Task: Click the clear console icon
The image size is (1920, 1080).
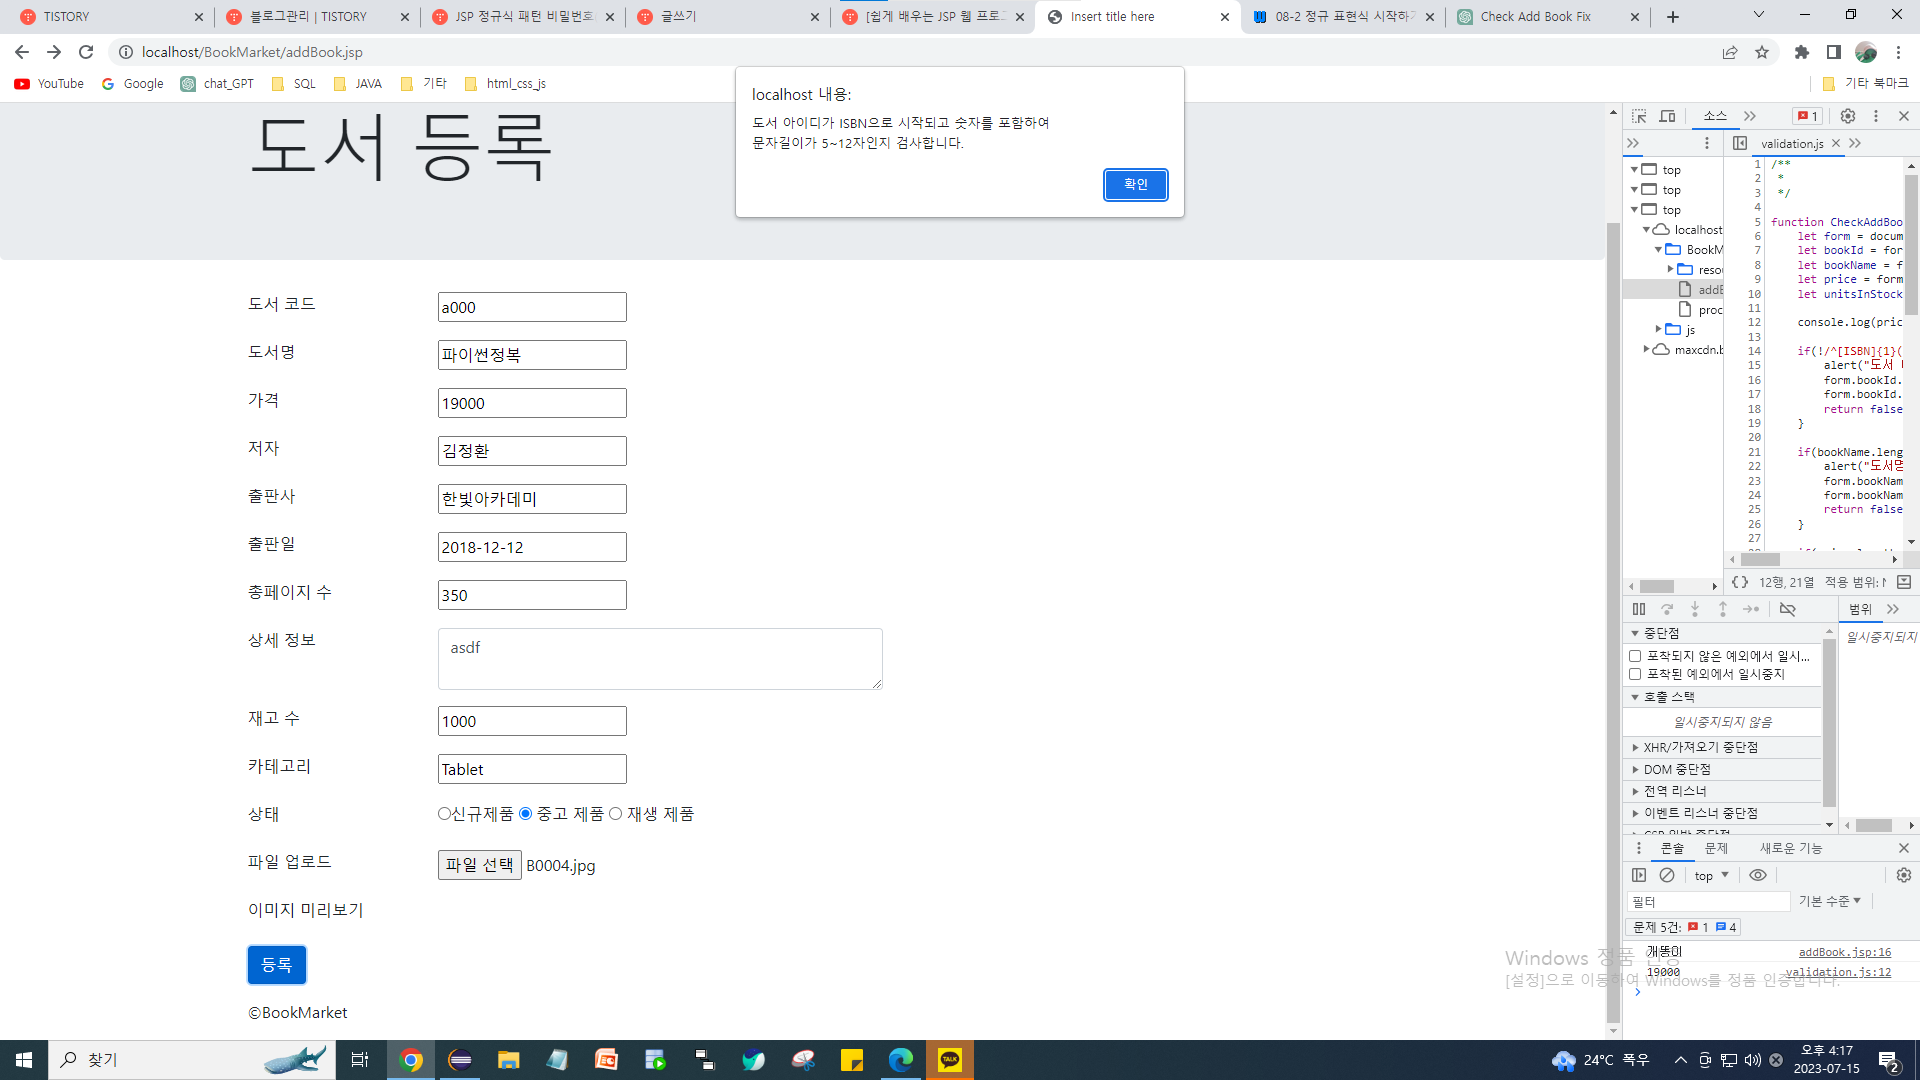Action: click(x=1667, y=875)
